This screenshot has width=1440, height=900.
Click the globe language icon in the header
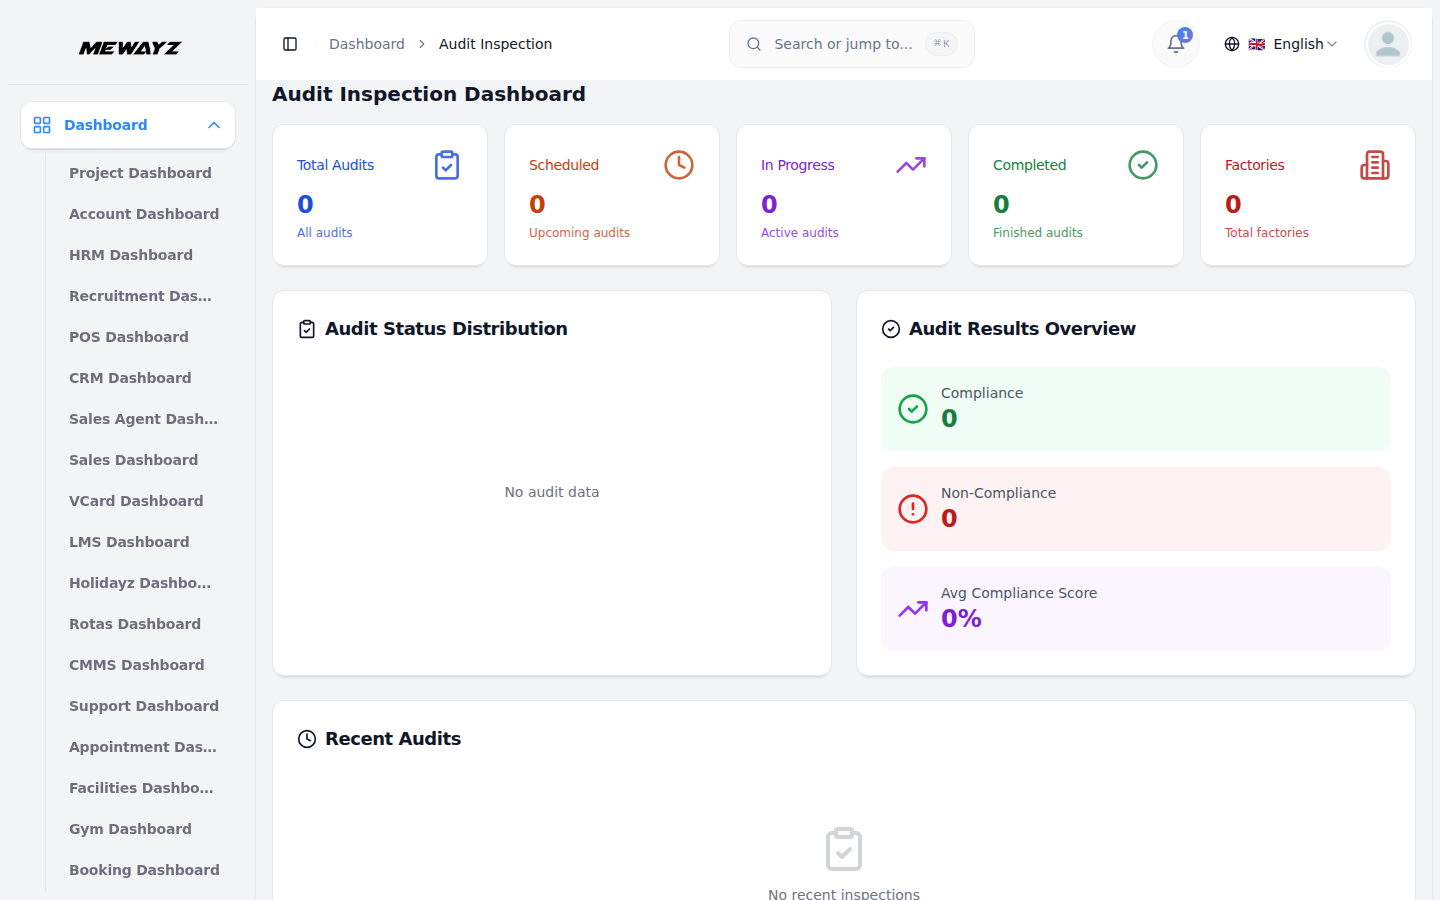click(x=1231, y=44)
